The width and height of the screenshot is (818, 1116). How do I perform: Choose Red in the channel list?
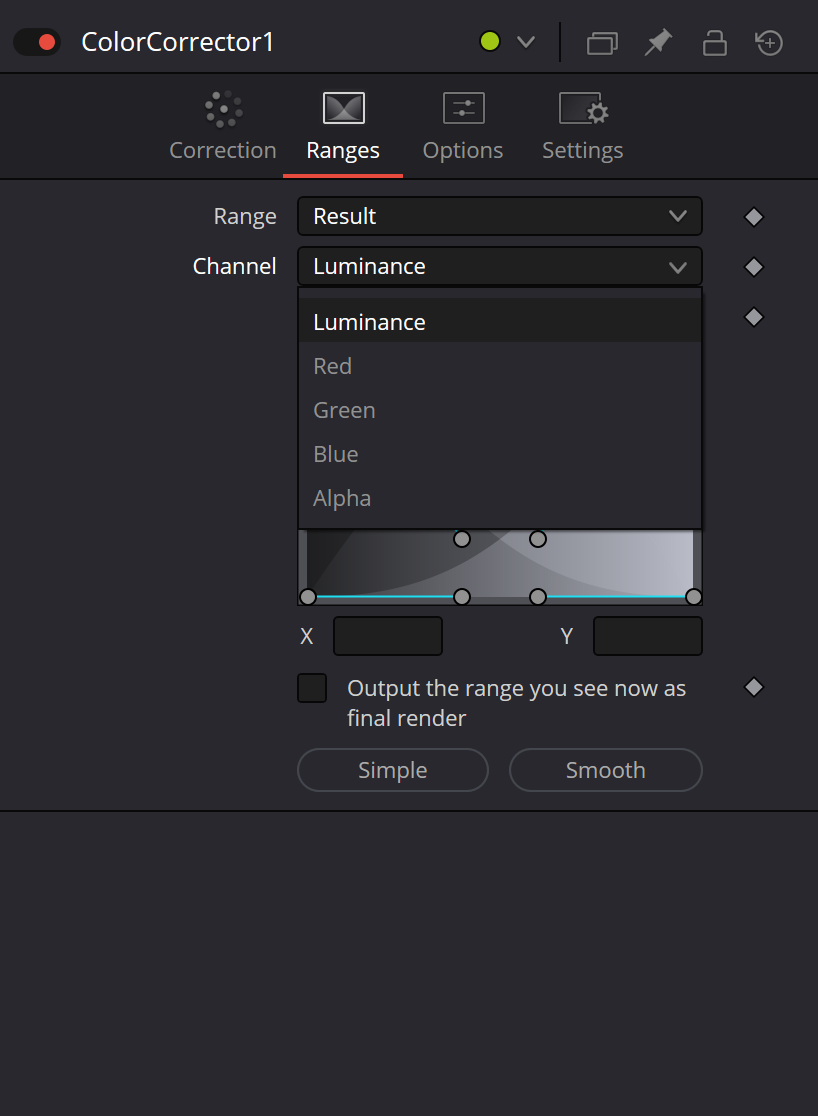[x=500, y=366]
